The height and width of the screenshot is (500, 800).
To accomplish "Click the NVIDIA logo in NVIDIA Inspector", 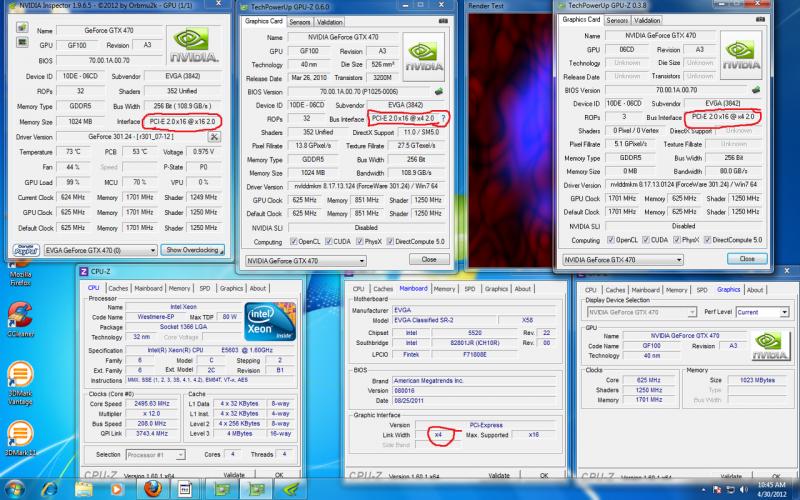I will tap(194, 45).
